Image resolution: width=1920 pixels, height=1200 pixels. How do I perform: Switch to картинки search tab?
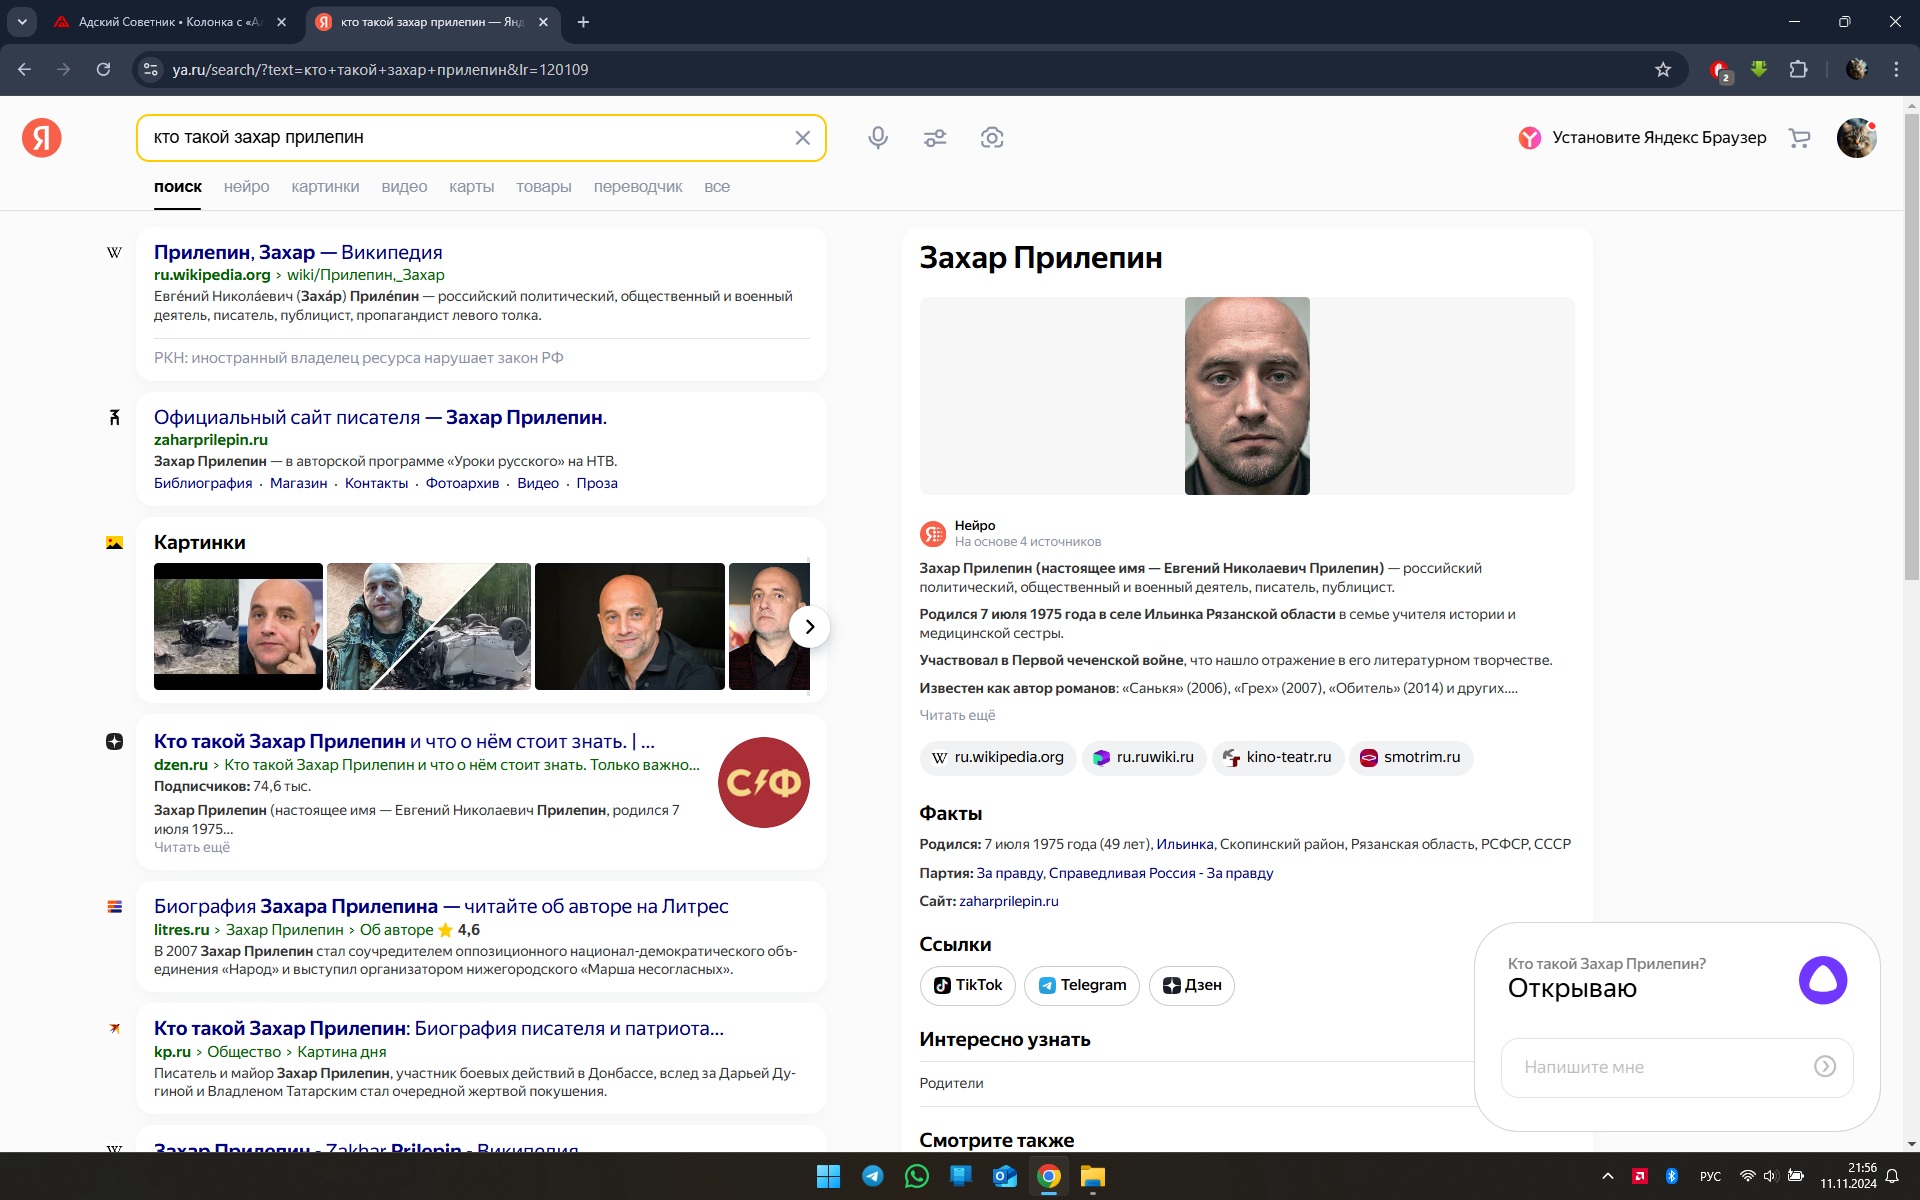coord(325,187)
